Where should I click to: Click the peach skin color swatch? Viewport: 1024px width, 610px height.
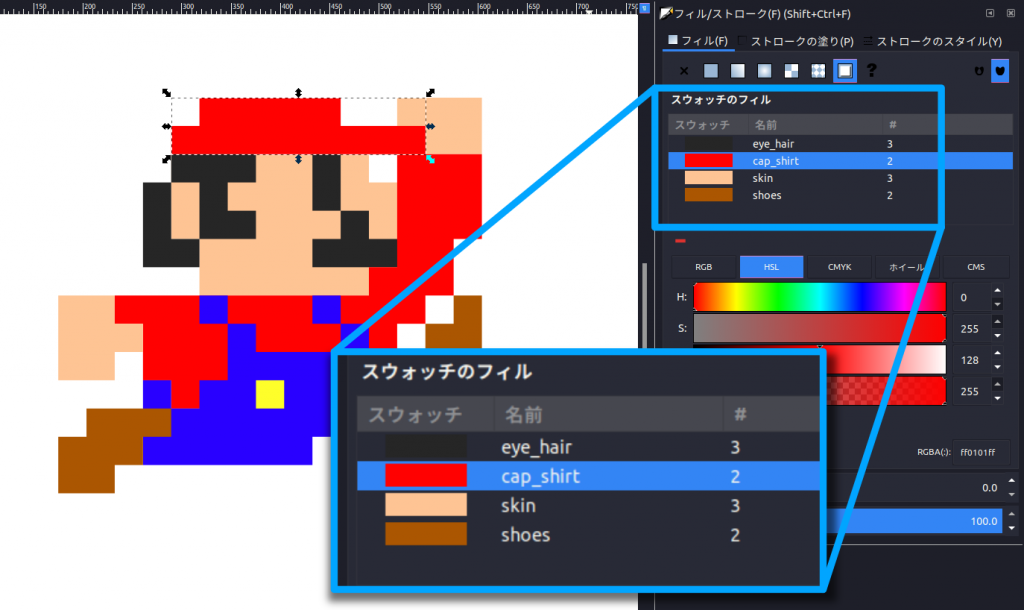coord(709,178)
